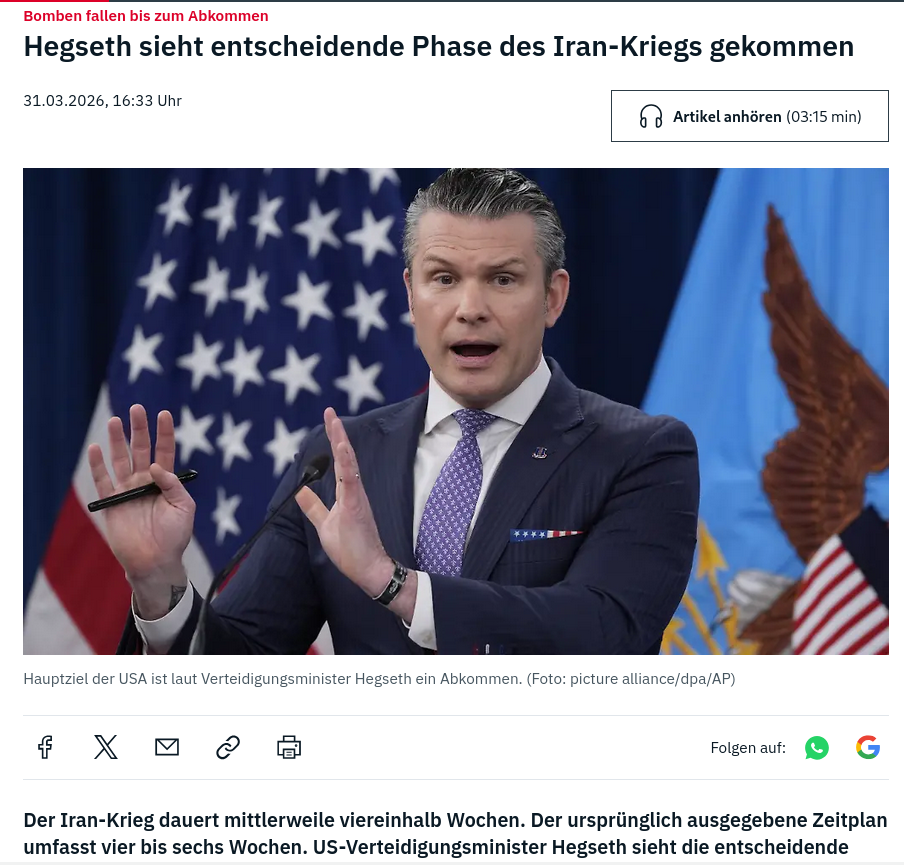Click the 'Folgen auf:' label
This screenshot has width=904, height=866.
pyautogui.click(x=748, y=748)
